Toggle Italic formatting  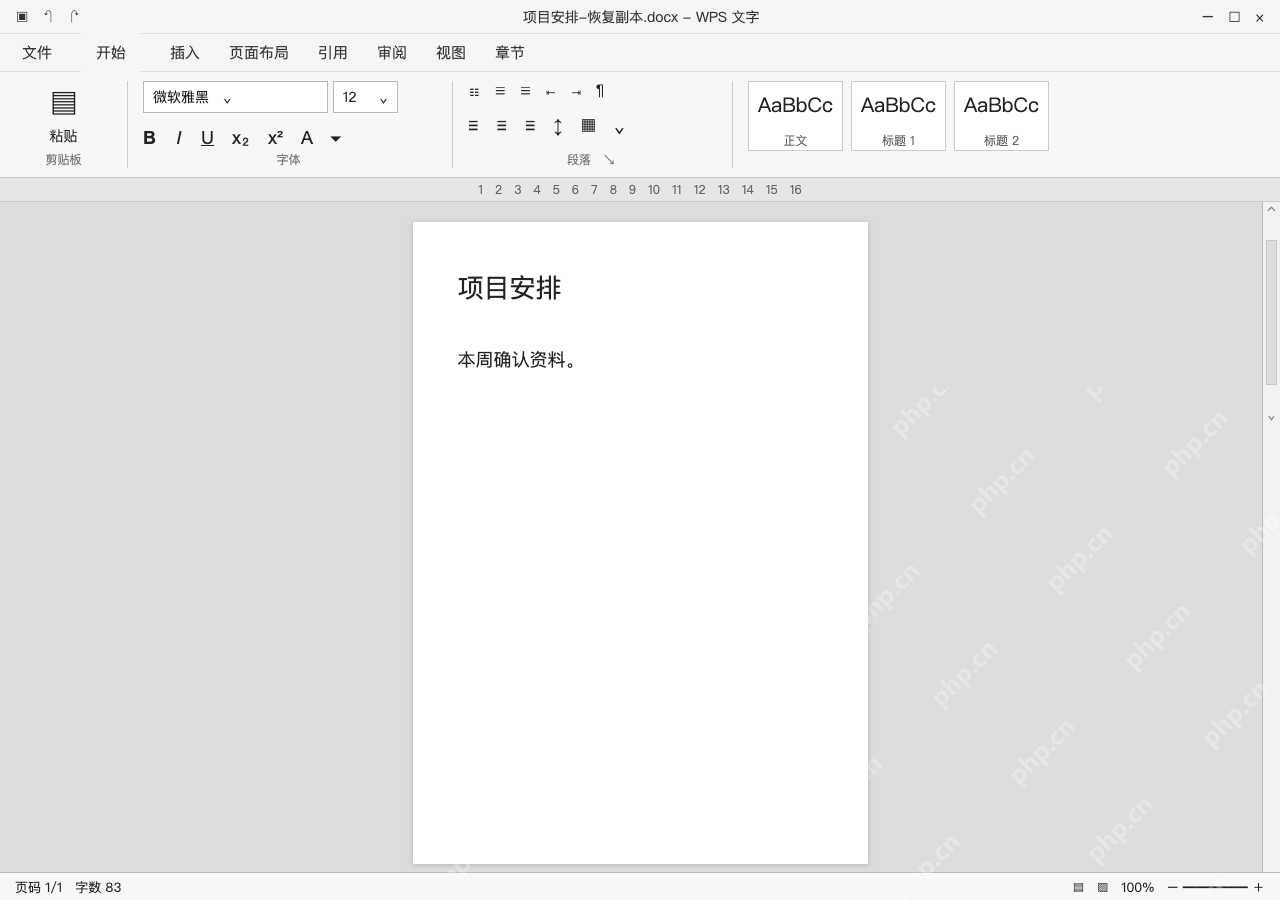click(178, 138)
